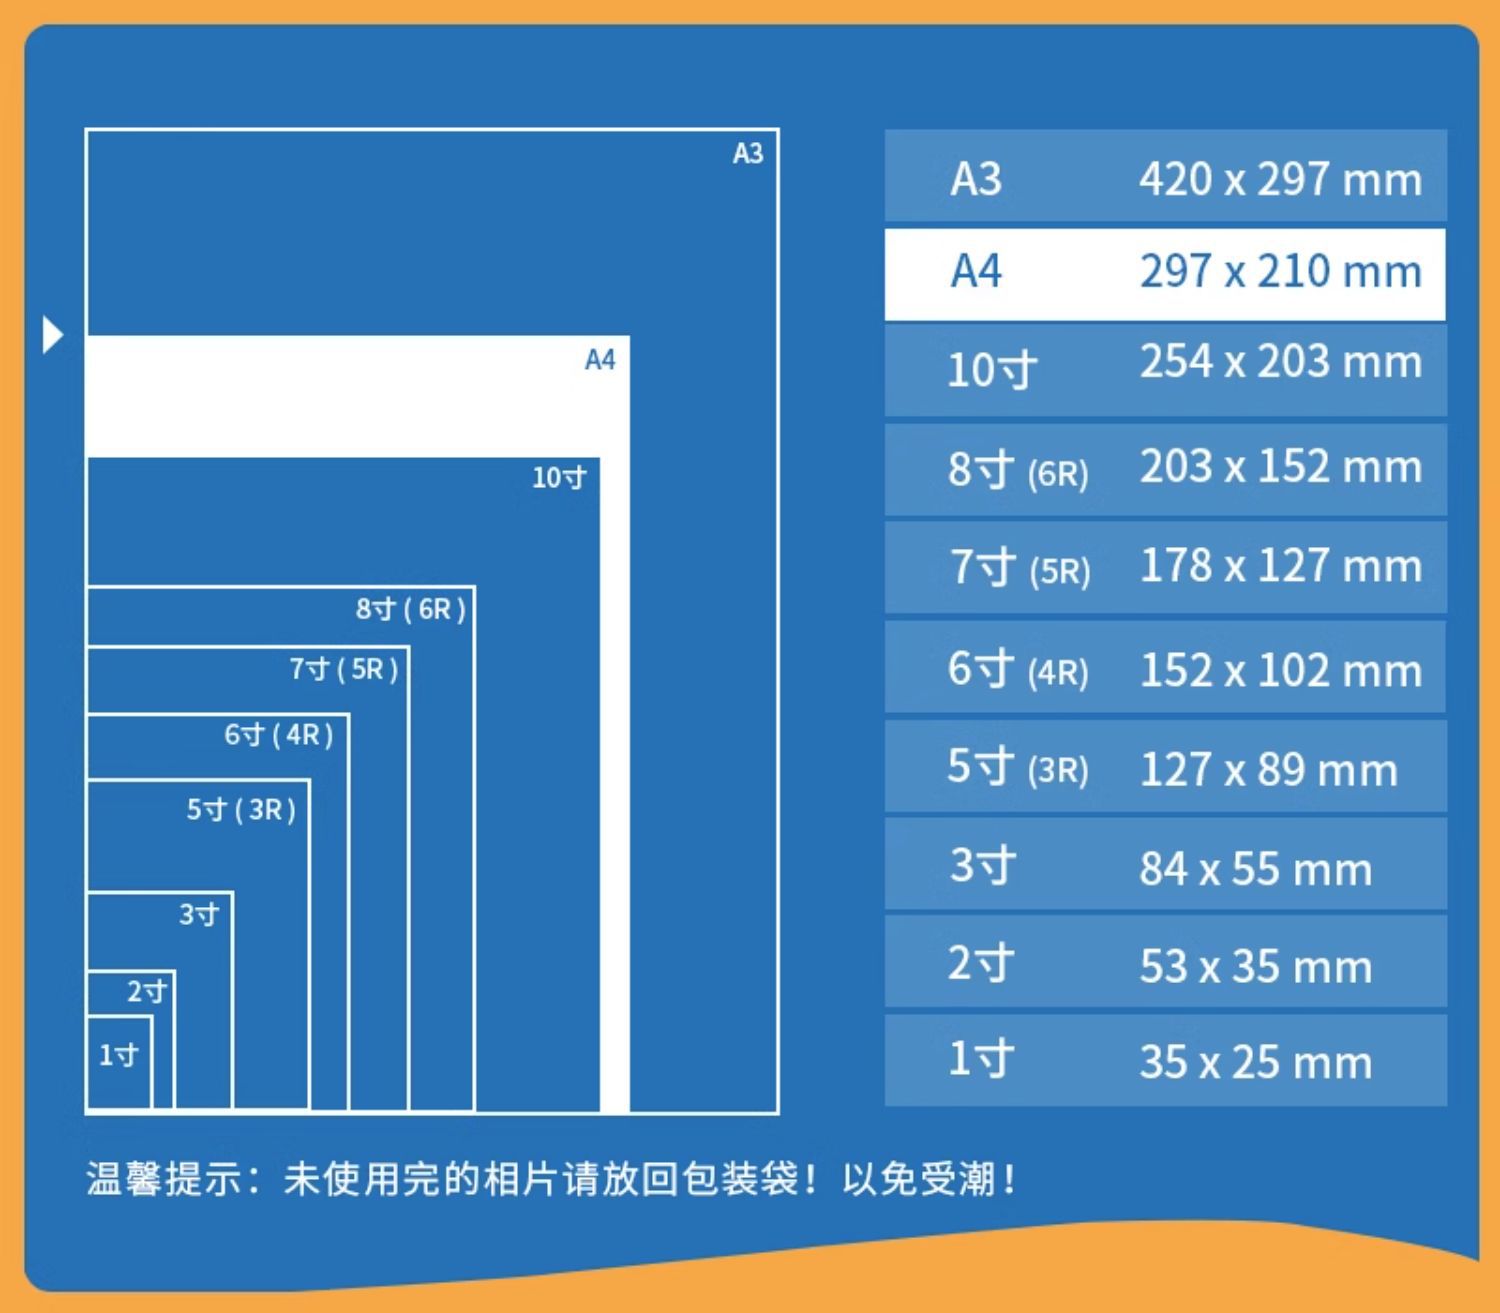This screenshot has height=1313, width=1500.
Task: Click the '35 x 25 mm' dimension value
Action: pyautogui.click(x=1255, y=1062)
